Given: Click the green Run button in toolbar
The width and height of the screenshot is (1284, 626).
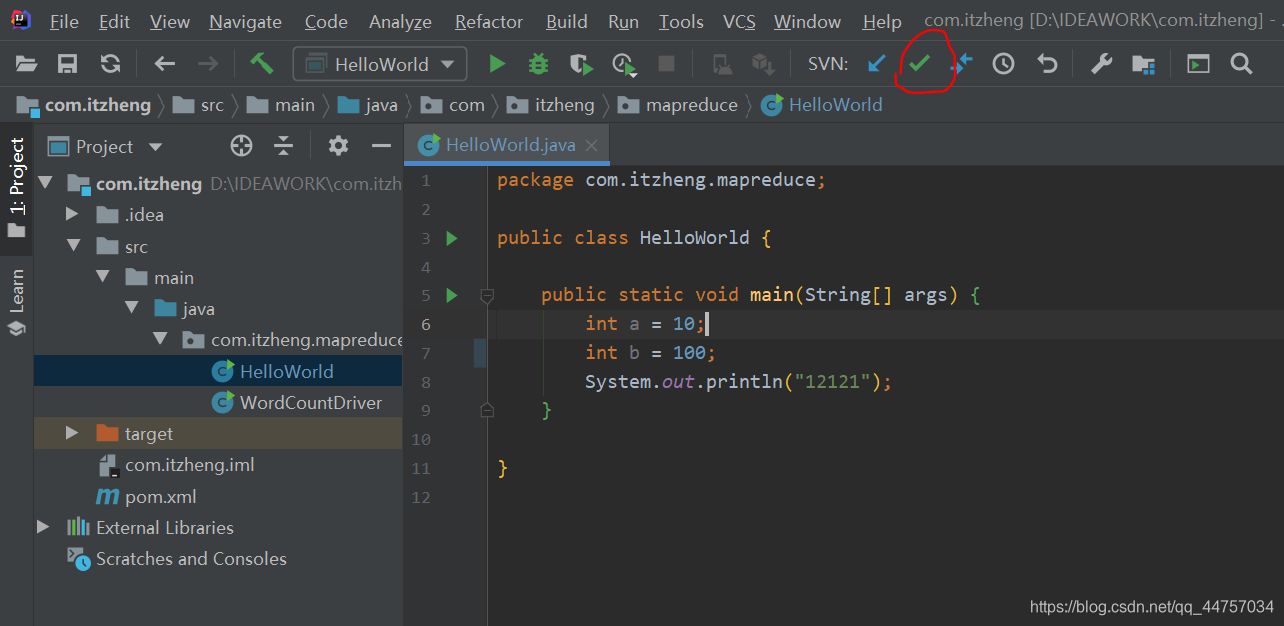Looking at the screenshot, I should tap(497, 65).
